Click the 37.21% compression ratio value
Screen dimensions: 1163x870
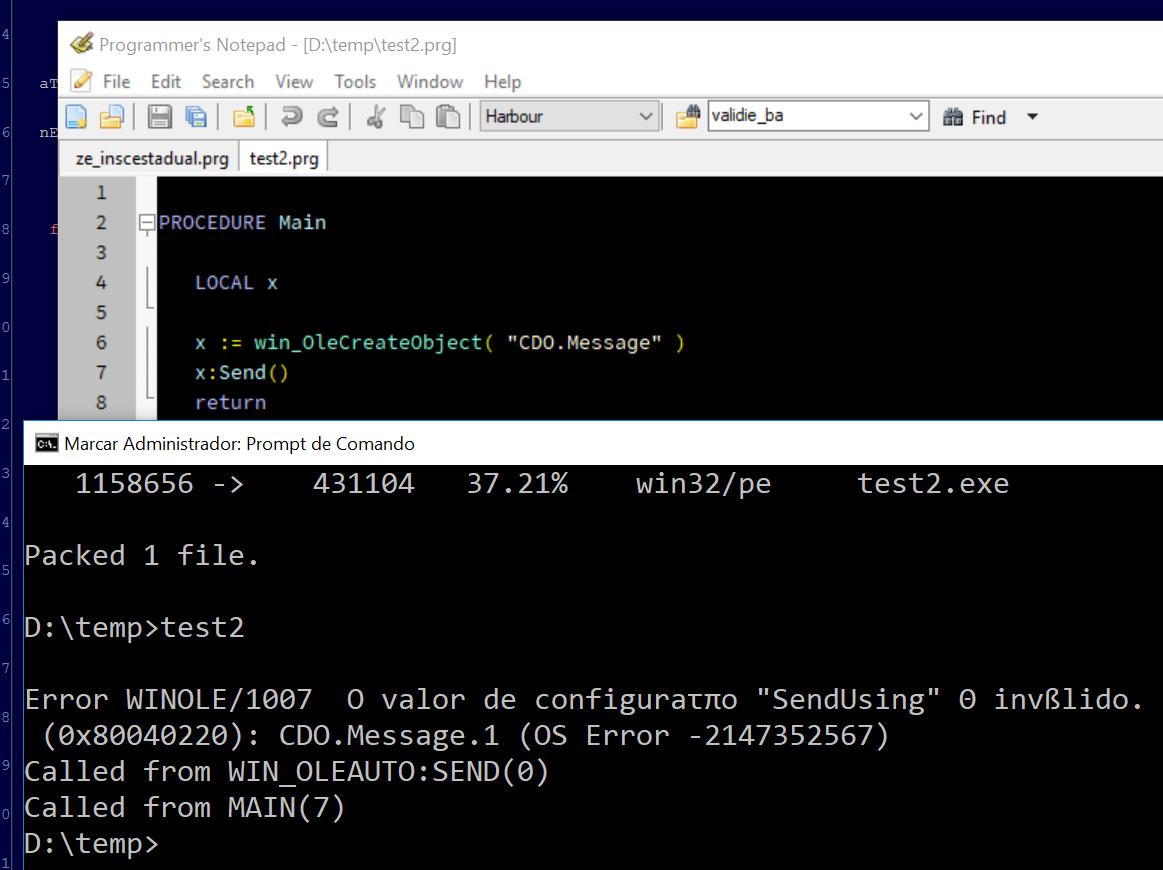[517, 484]
